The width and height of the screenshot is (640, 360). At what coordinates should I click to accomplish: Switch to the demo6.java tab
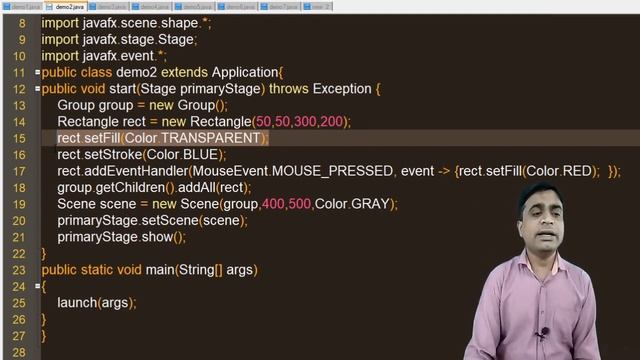point(237,7)
